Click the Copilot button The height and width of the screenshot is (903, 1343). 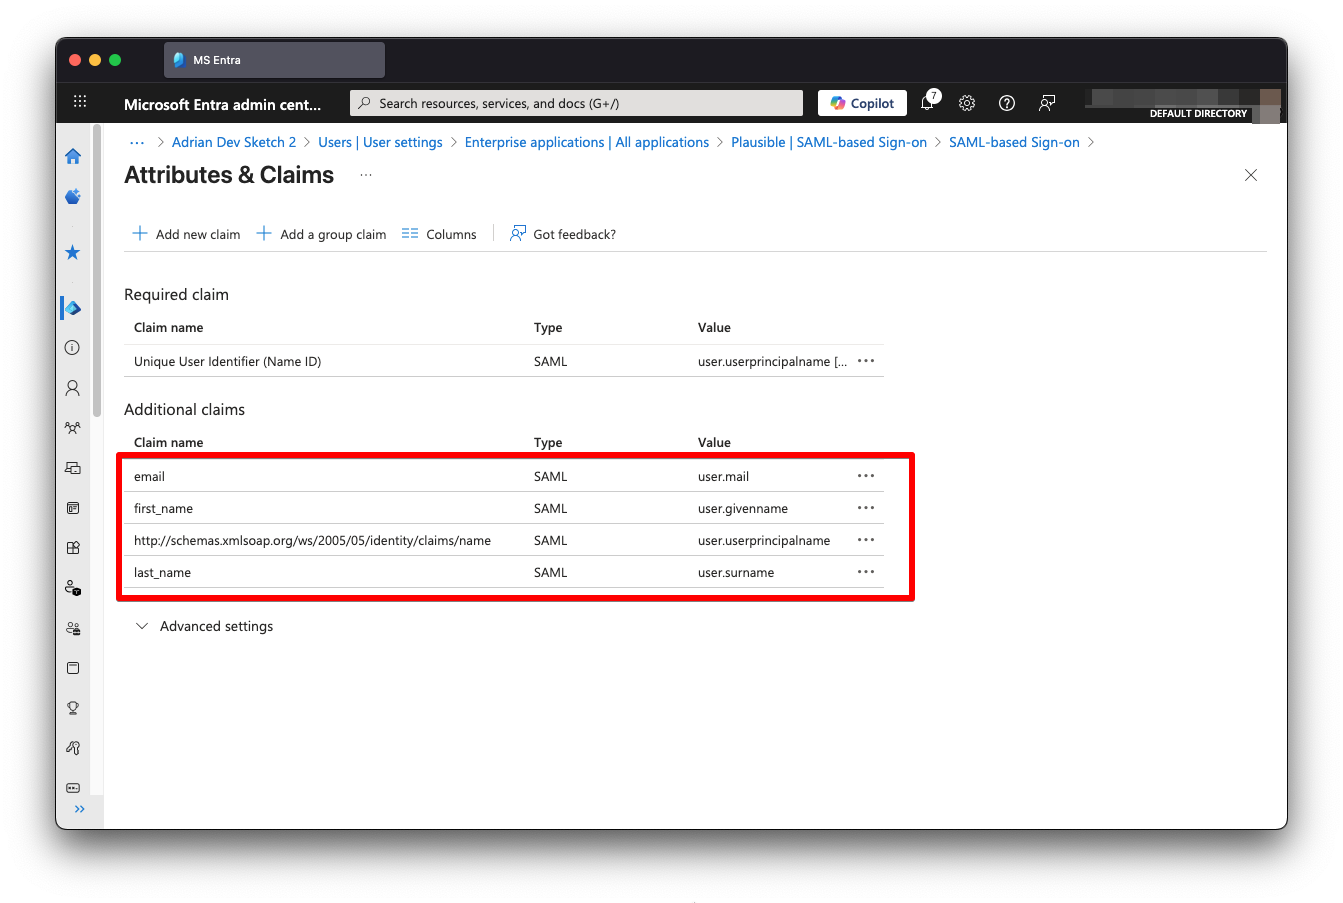[x=862, y=103]
